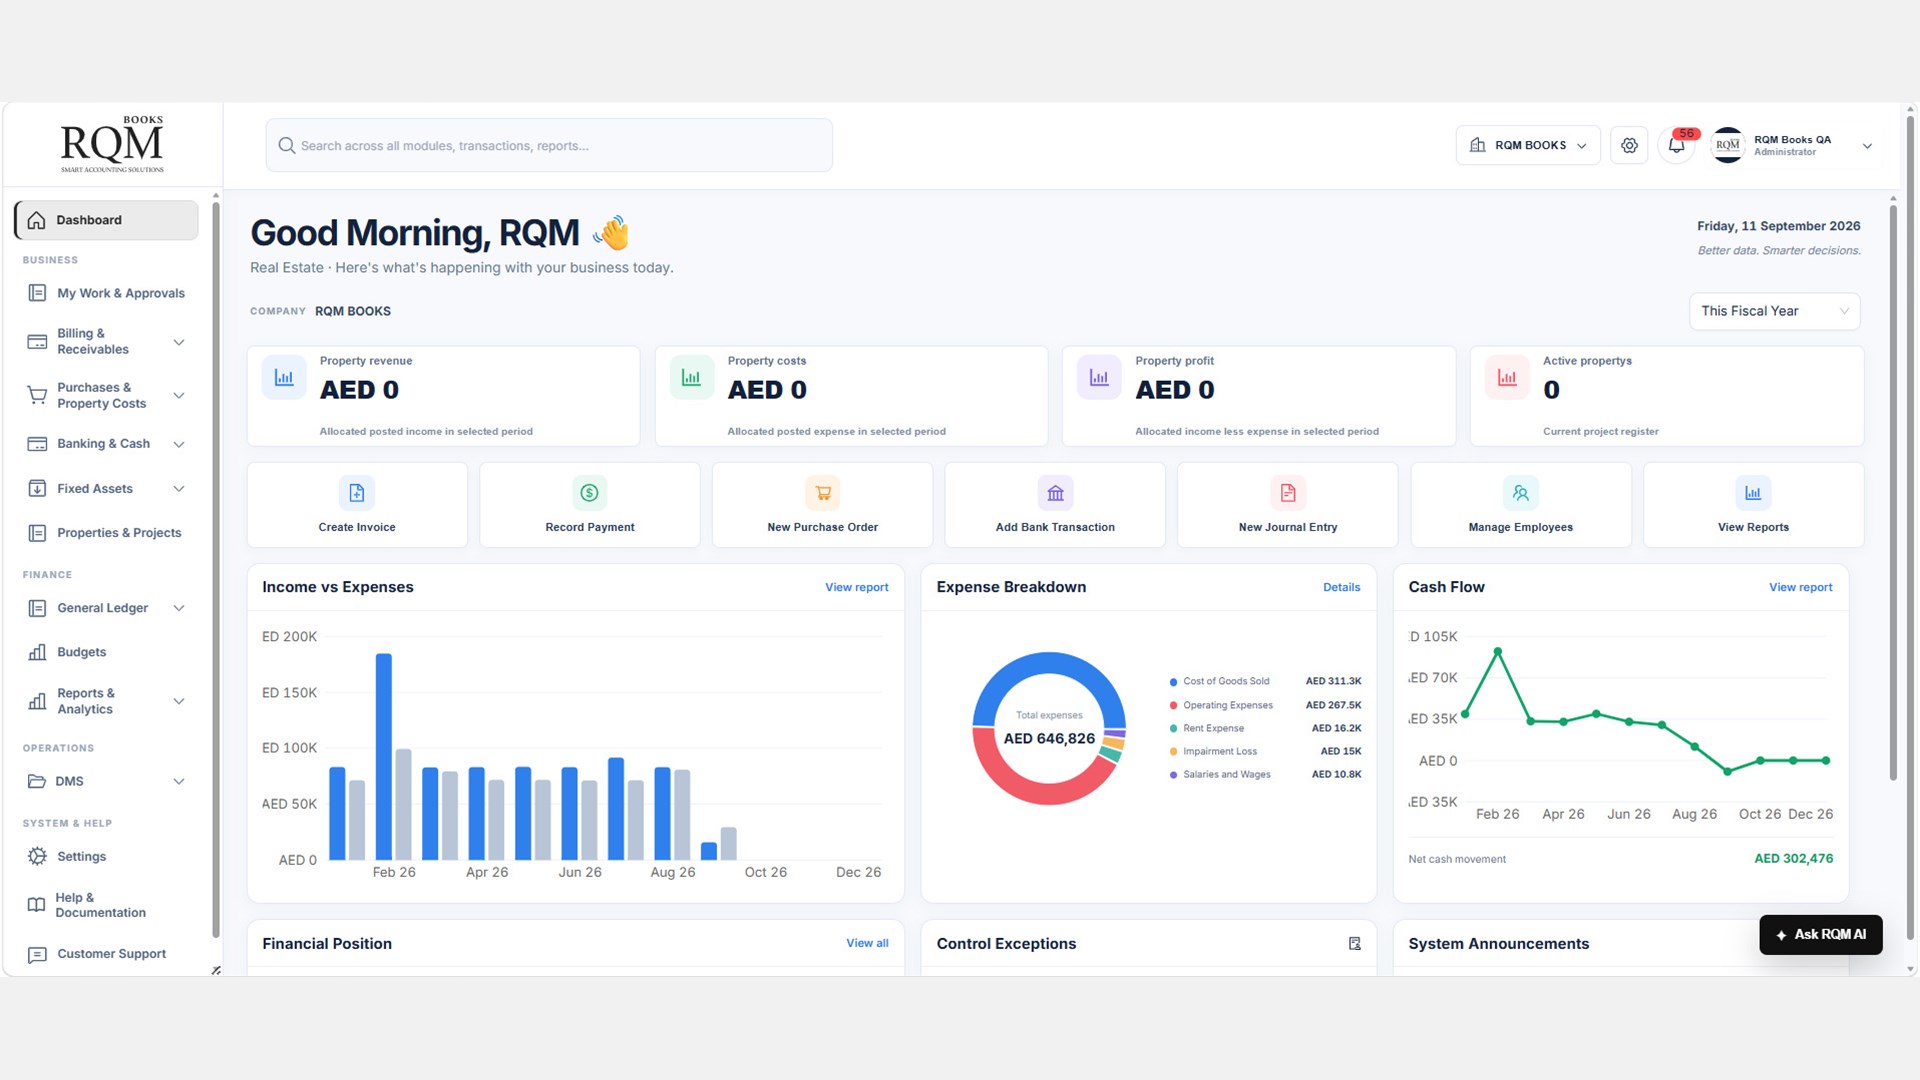
Task: Click the Property revenue chart icon
Action: coord(284,378)
